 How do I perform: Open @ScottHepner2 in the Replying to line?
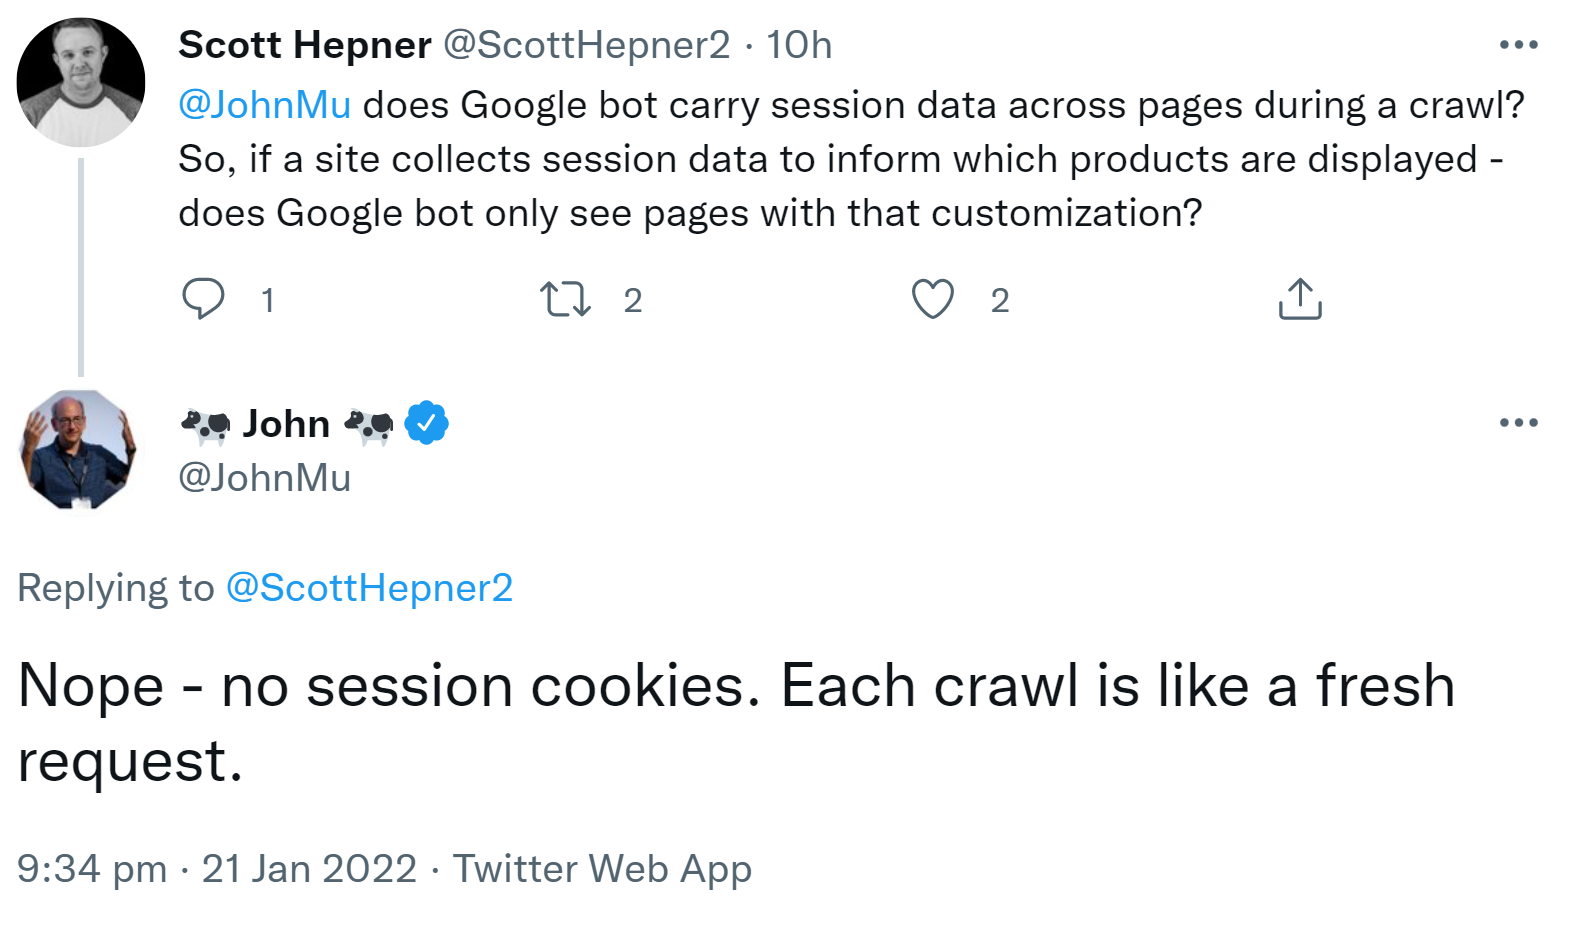369,588
